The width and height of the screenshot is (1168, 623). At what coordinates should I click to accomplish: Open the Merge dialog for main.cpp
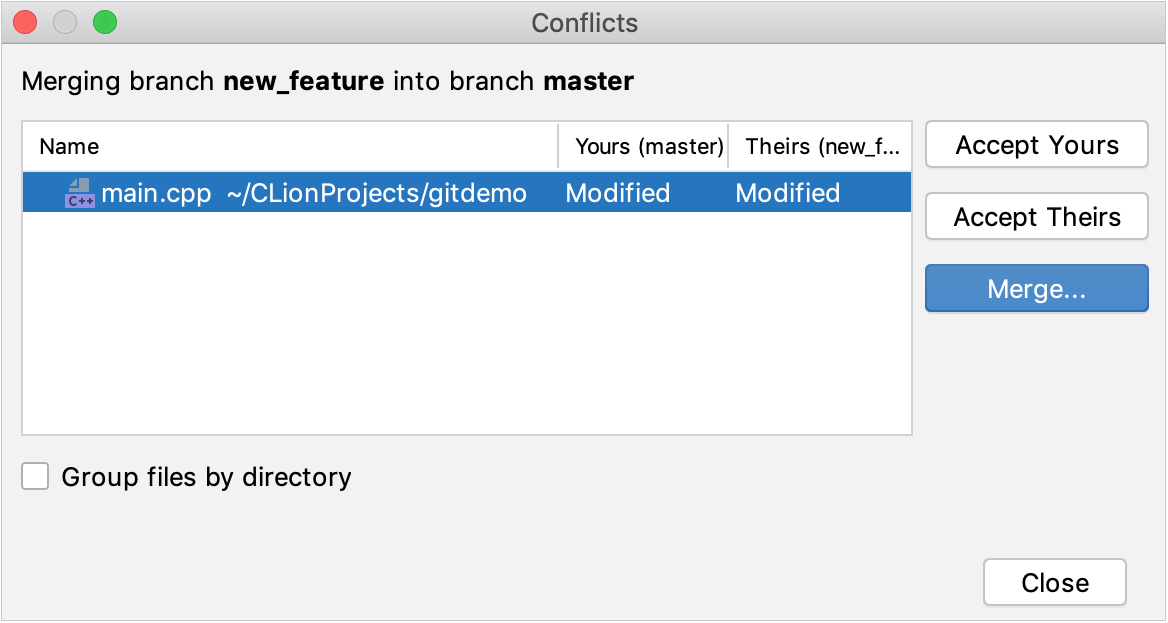coord(1036,288)
